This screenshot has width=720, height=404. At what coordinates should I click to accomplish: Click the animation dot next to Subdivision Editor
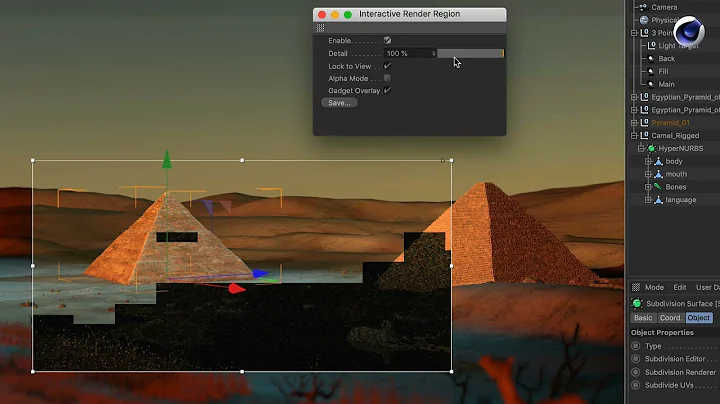[x=636, y=359]
